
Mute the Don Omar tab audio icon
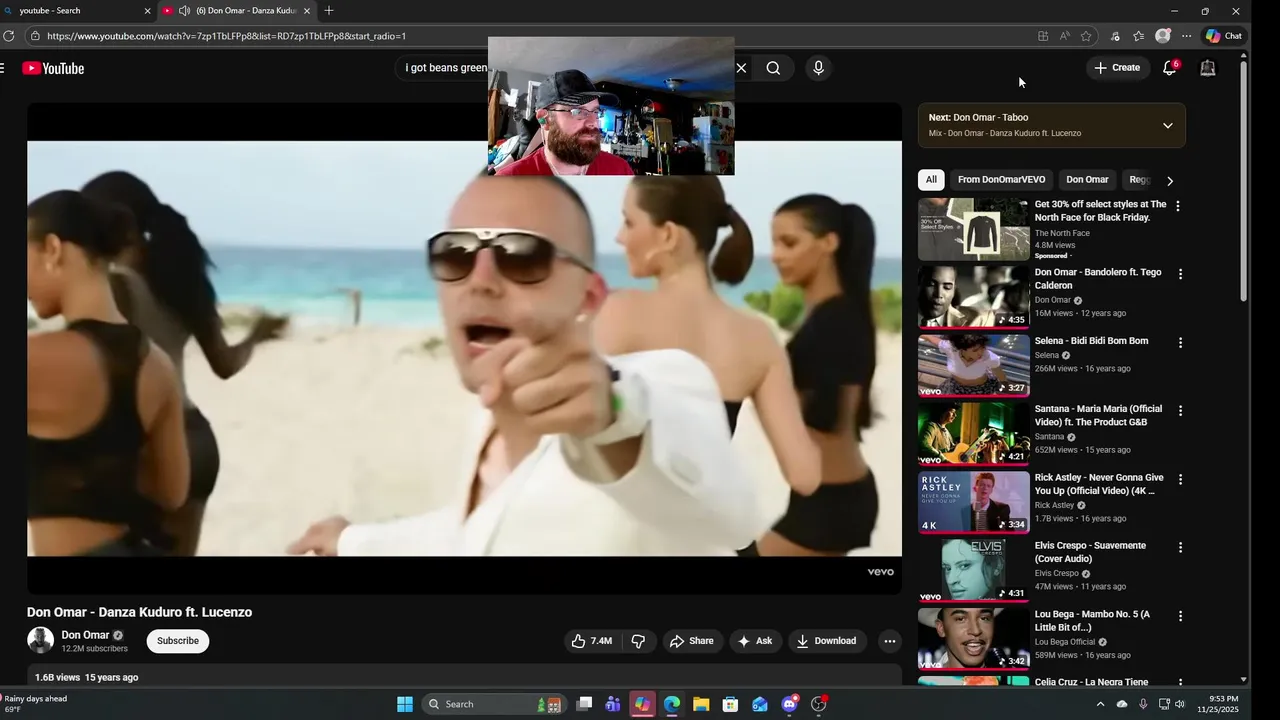184,11
